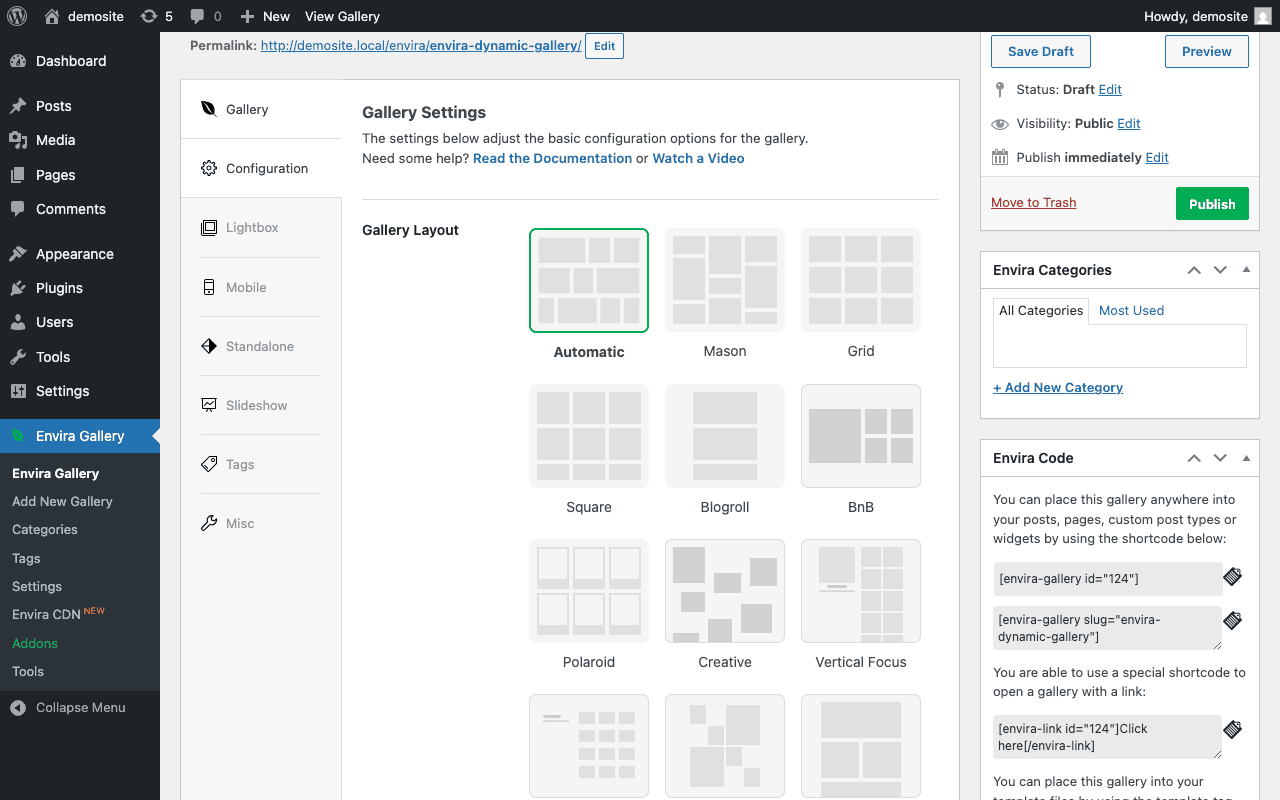The width and height of the screenshot is (1280, 800).
Task: Copy the envira-gallery id shortcode clipboard icon
Action: (x=1233, y=577)
